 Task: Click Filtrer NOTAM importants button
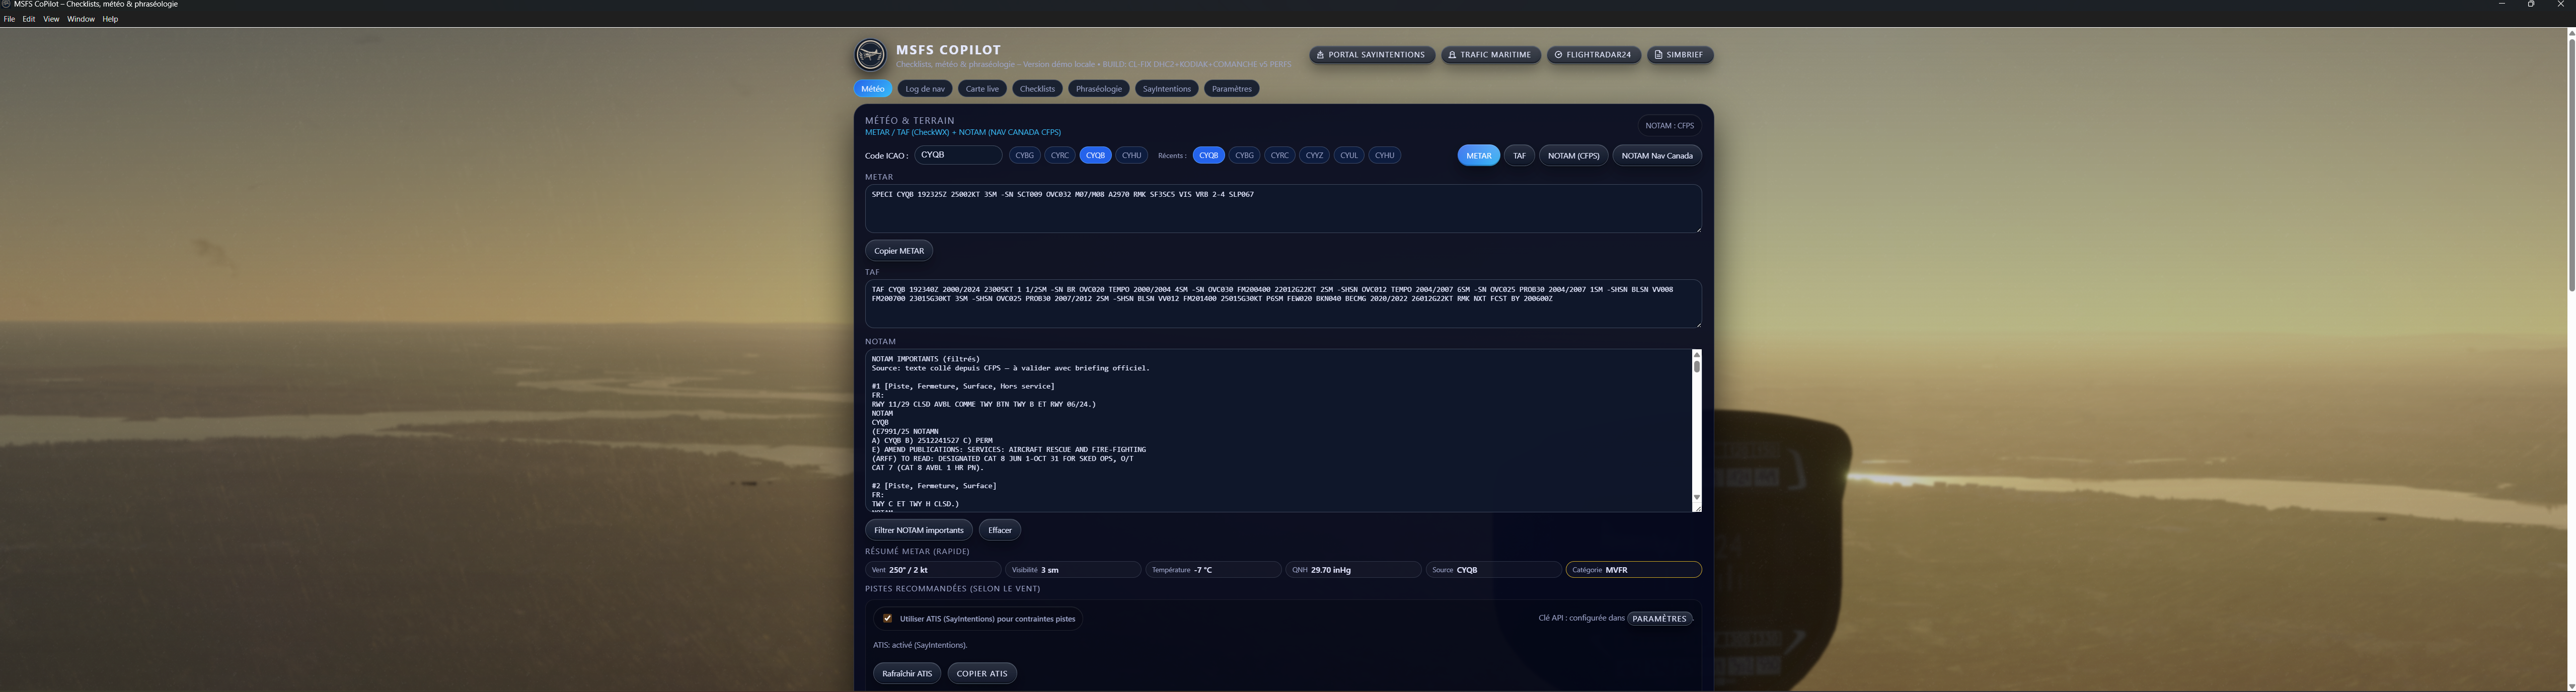pos(918,530)
